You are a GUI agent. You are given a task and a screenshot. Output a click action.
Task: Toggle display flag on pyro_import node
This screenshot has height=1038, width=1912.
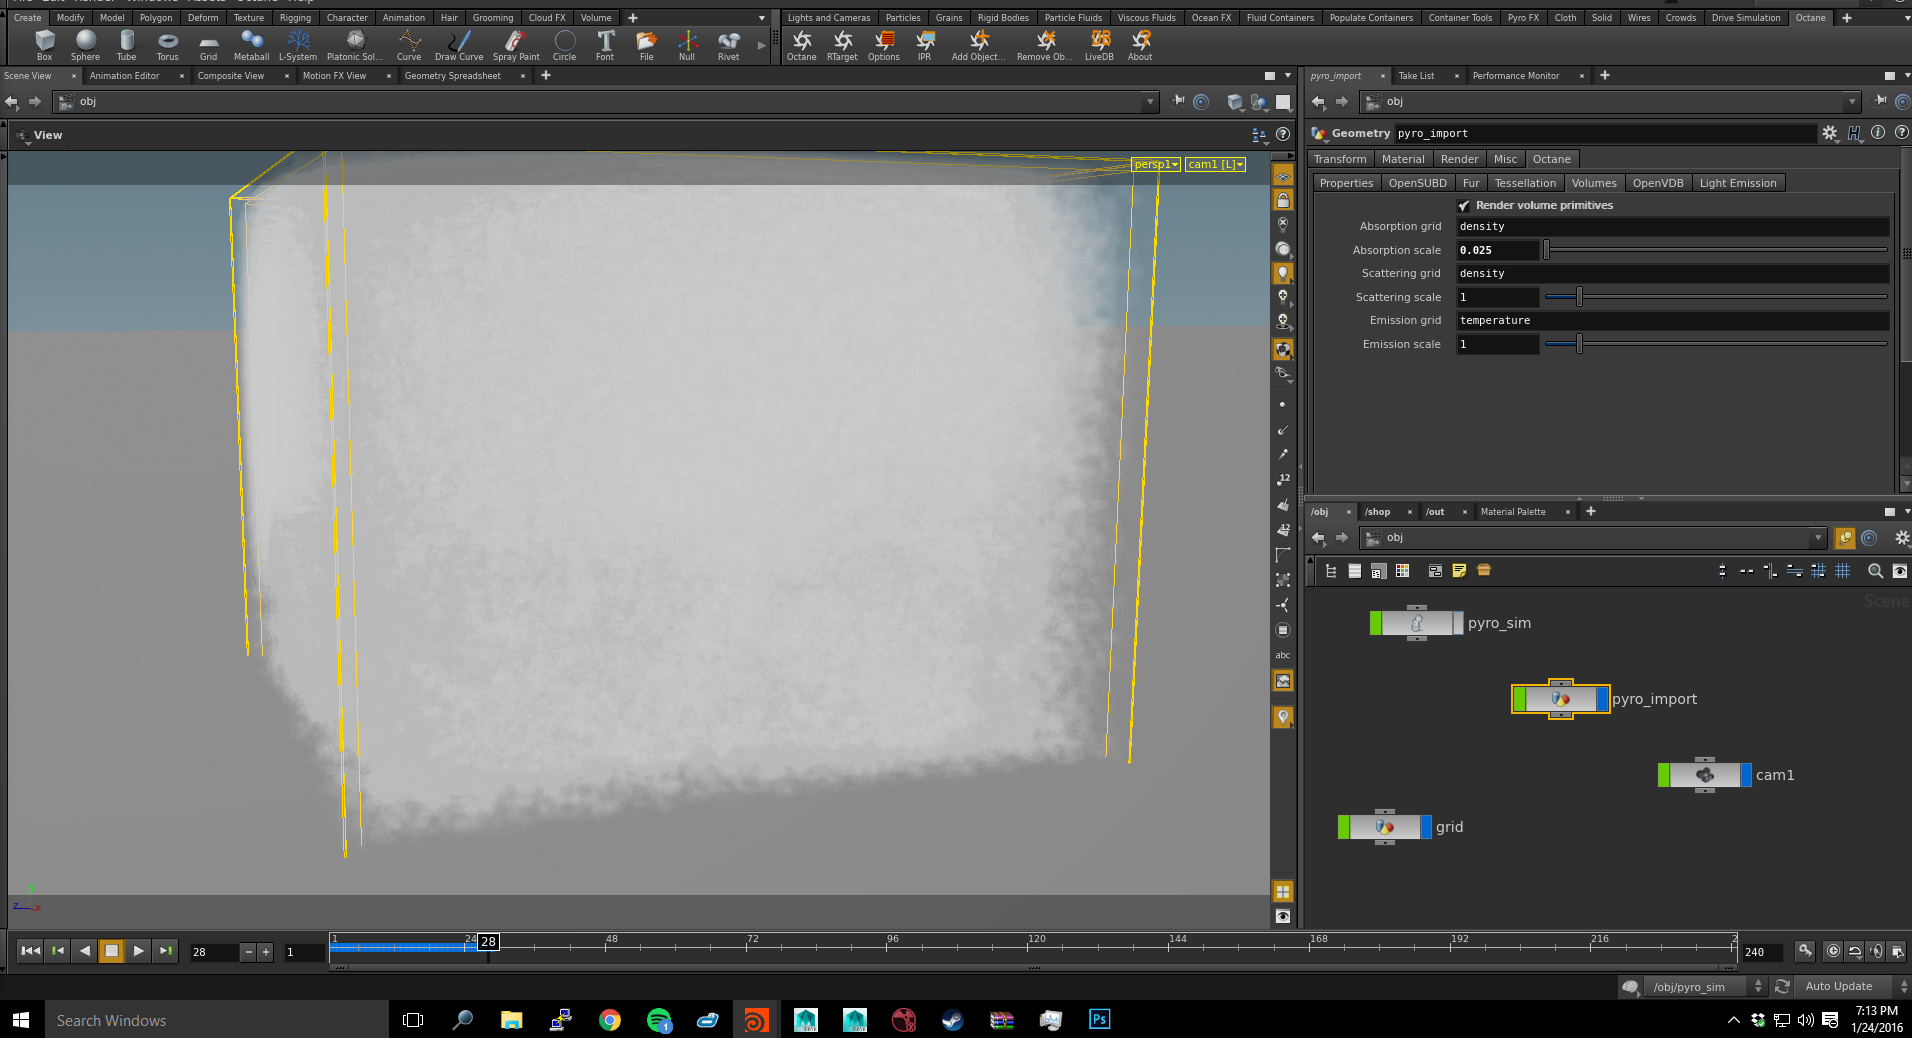click(1602, 699)
